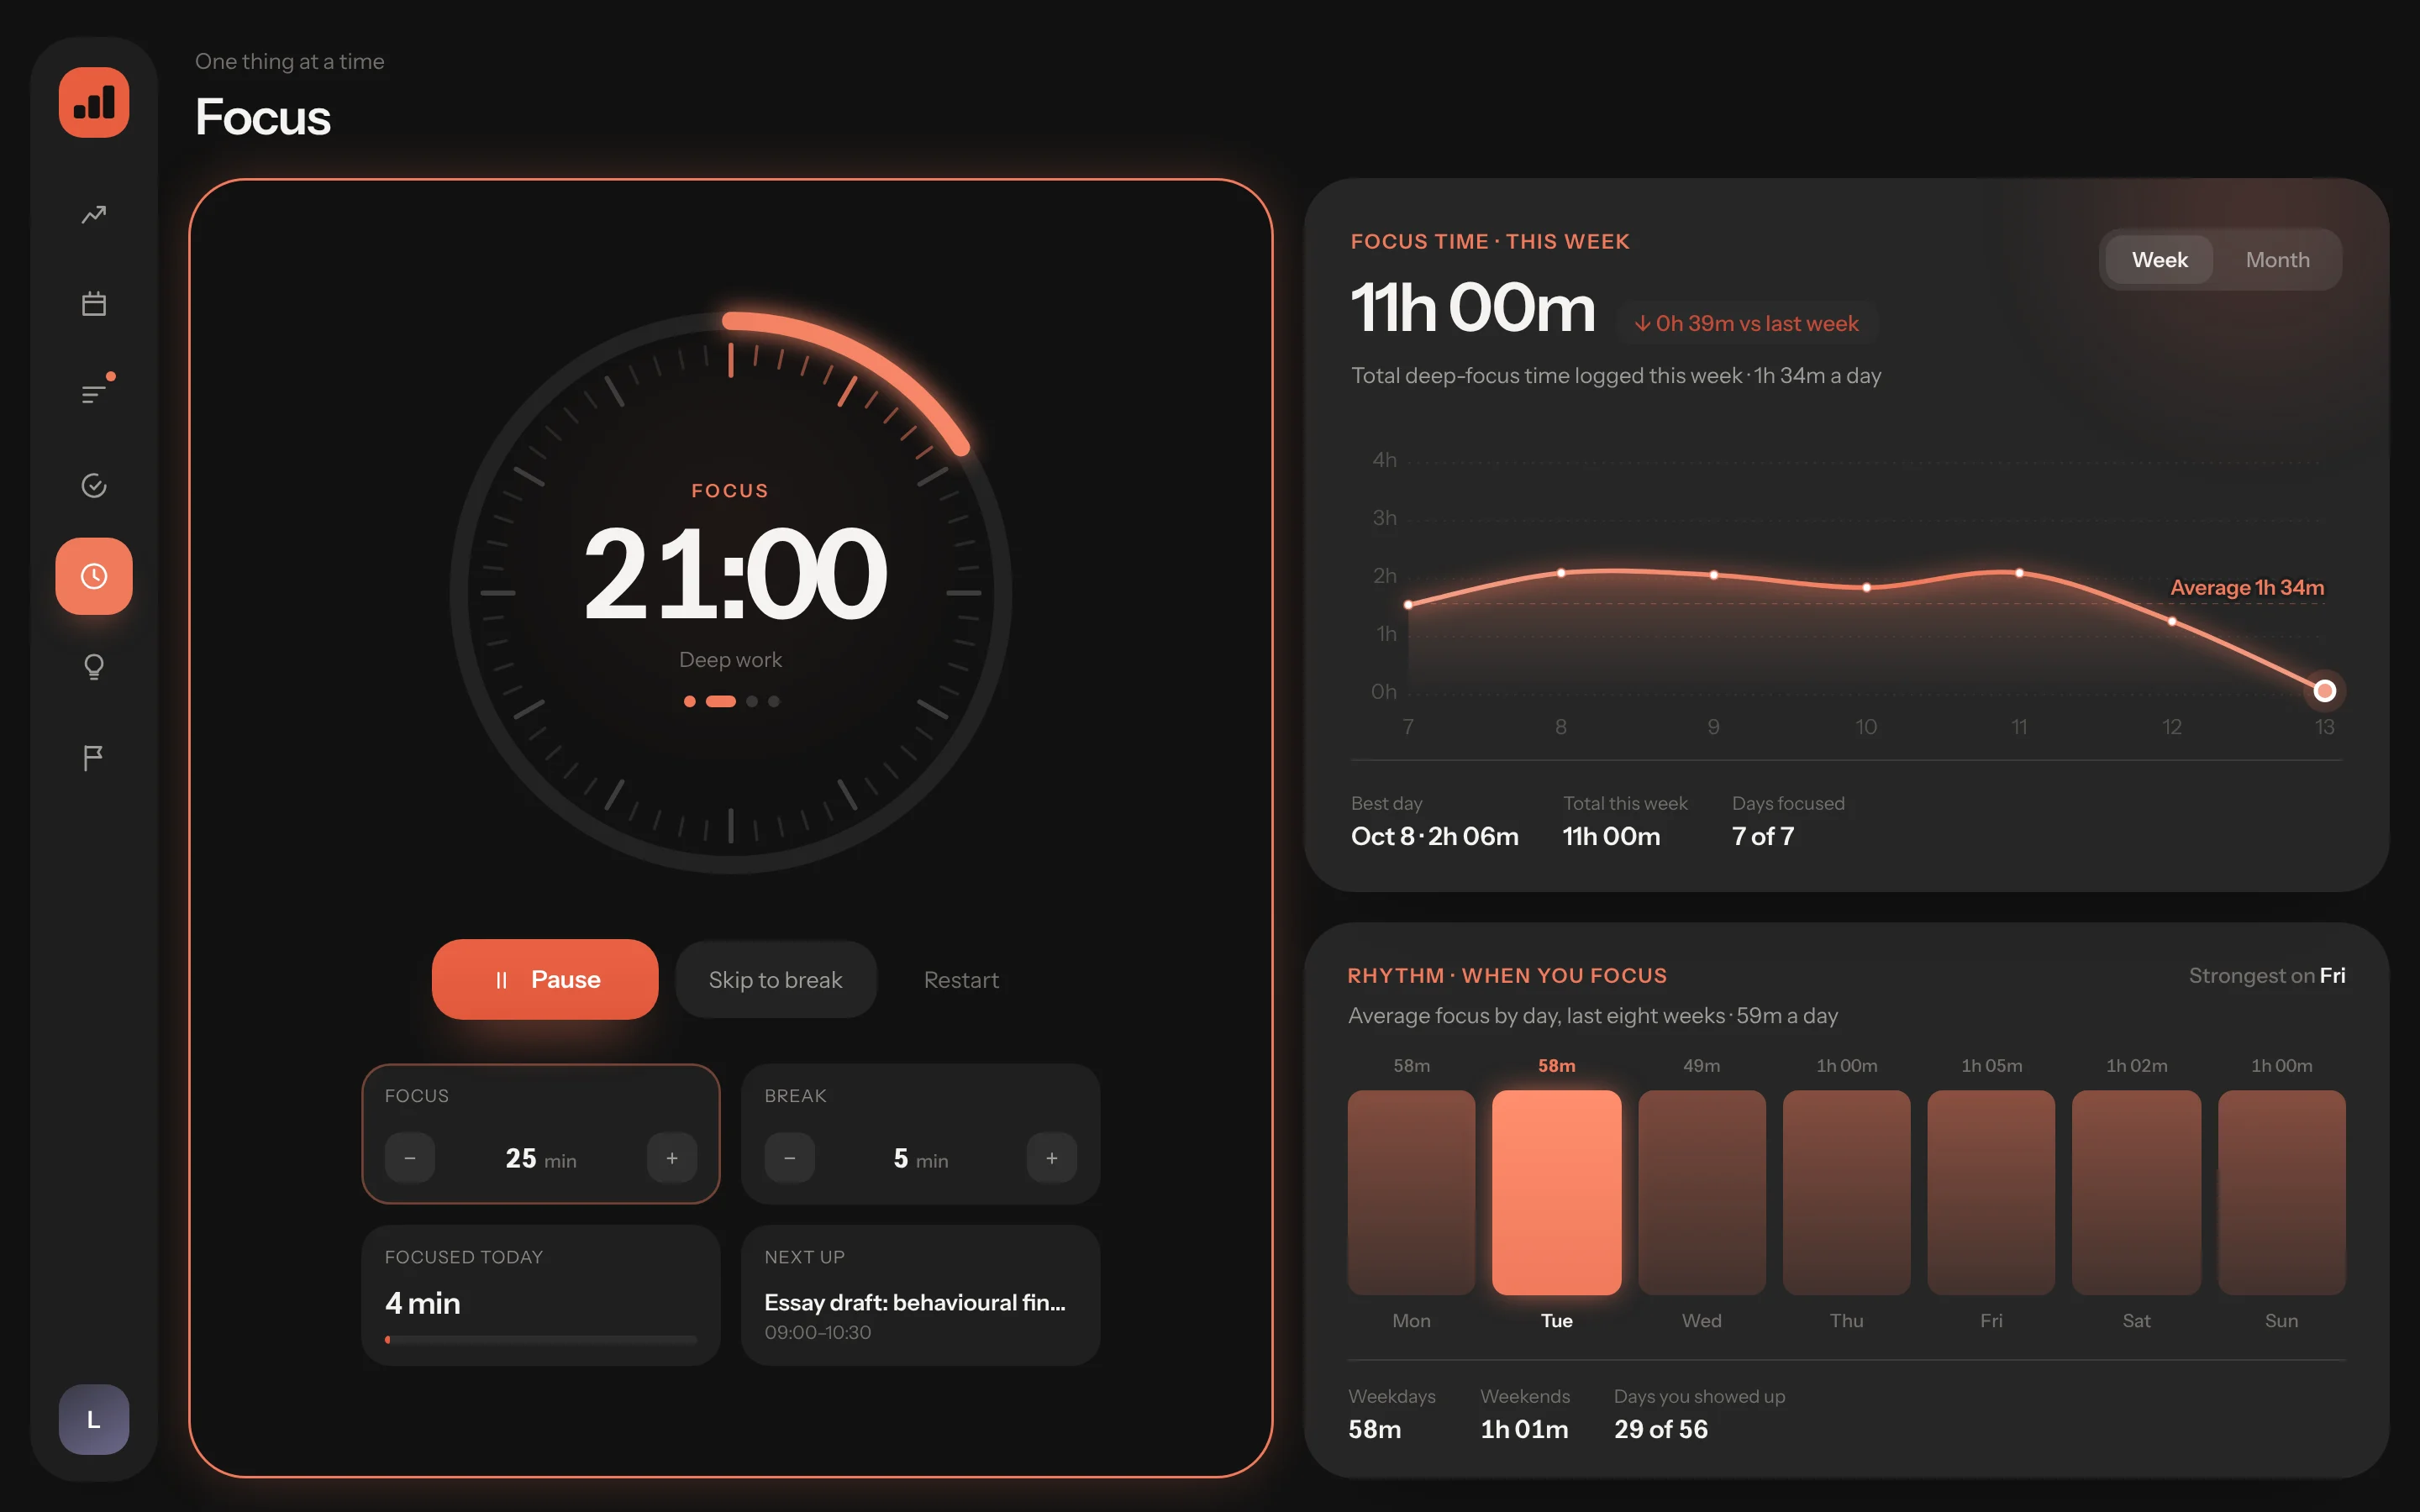Click the highlighted endpoint on day 13

(2325, 690)
